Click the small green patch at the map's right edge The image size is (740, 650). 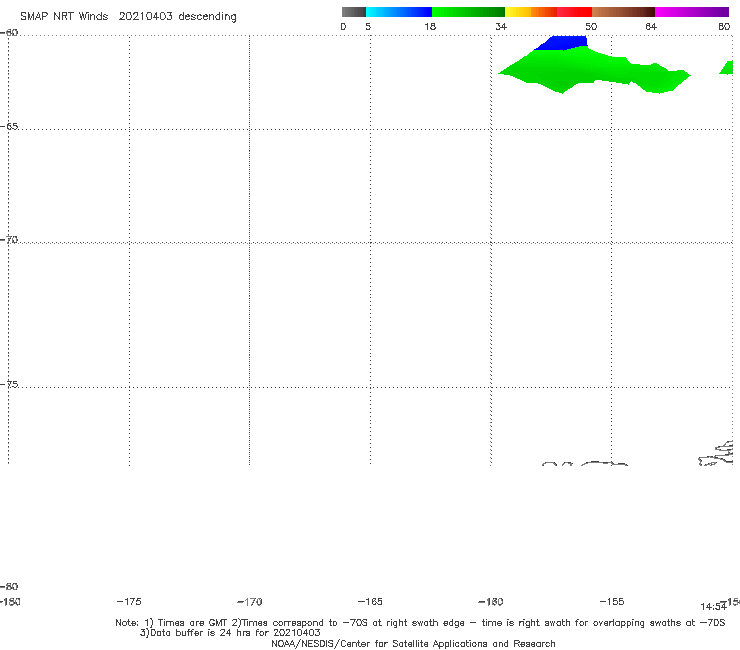727,68
